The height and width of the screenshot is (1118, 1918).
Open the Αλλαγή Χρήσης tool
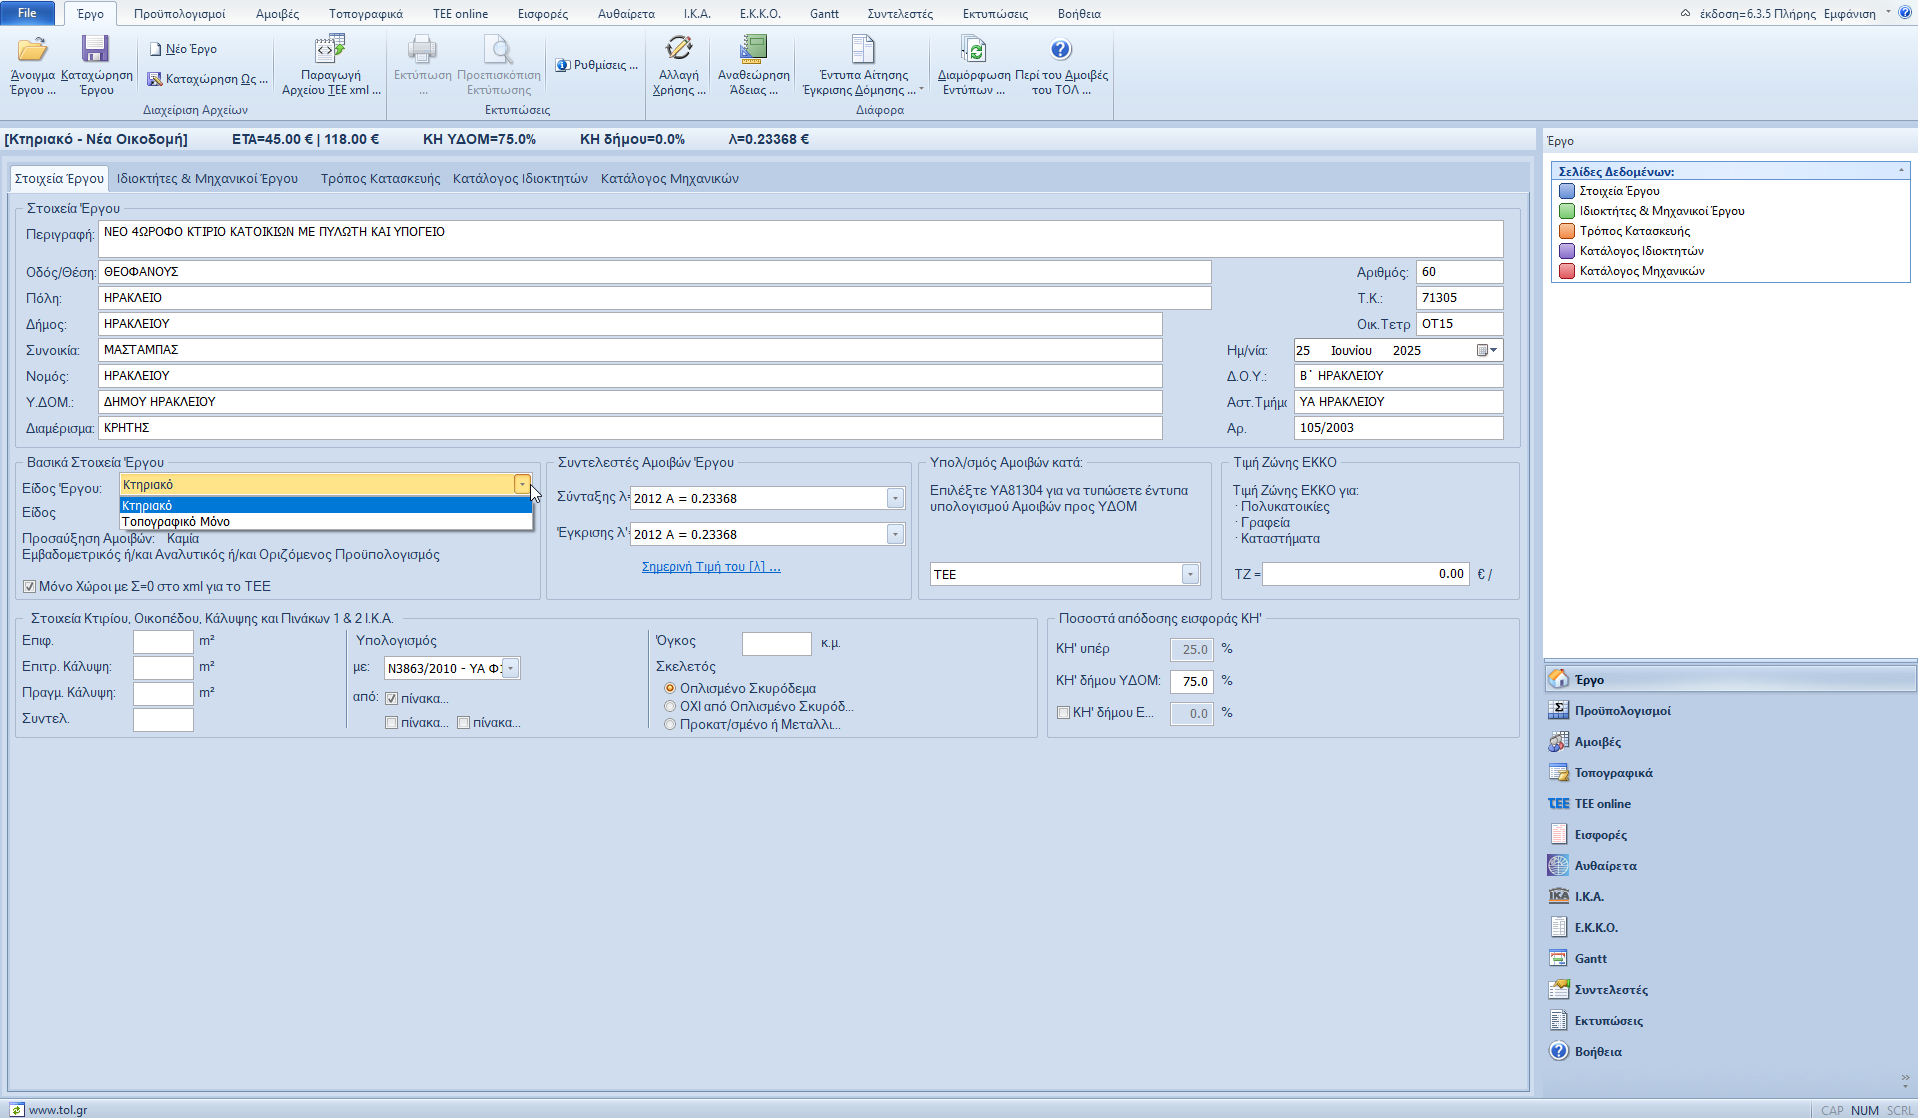click(x=679, y=50)
